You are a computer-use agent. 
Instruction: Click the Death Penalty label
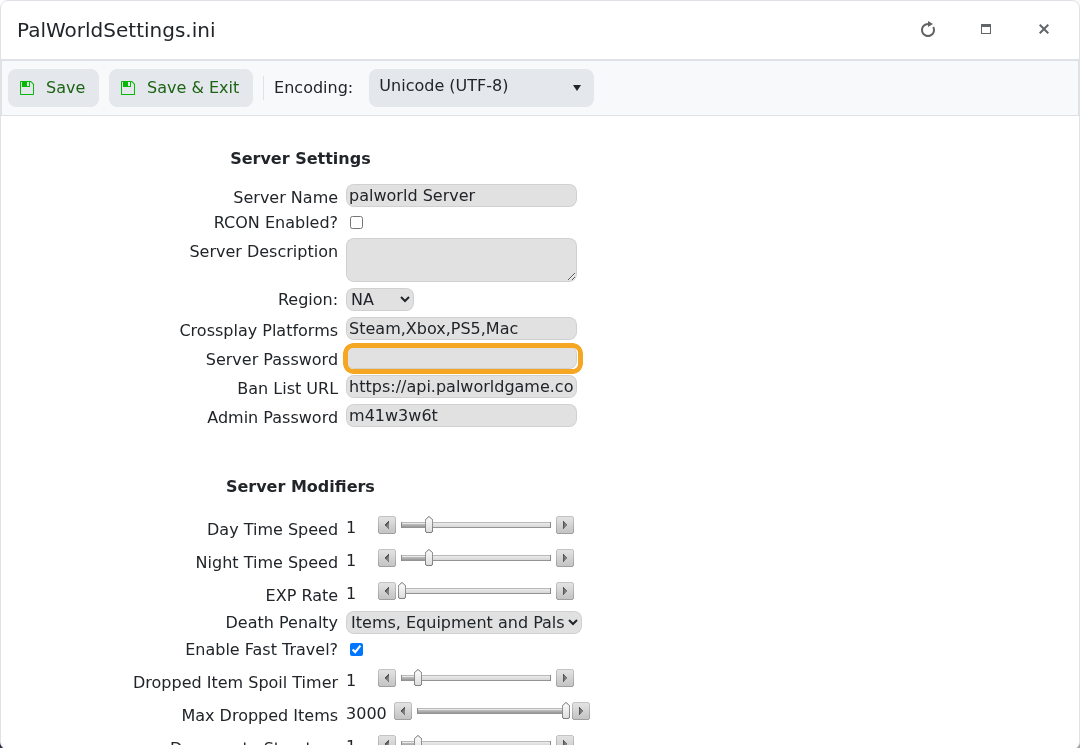pyautogui.click(x=281, y=623)
